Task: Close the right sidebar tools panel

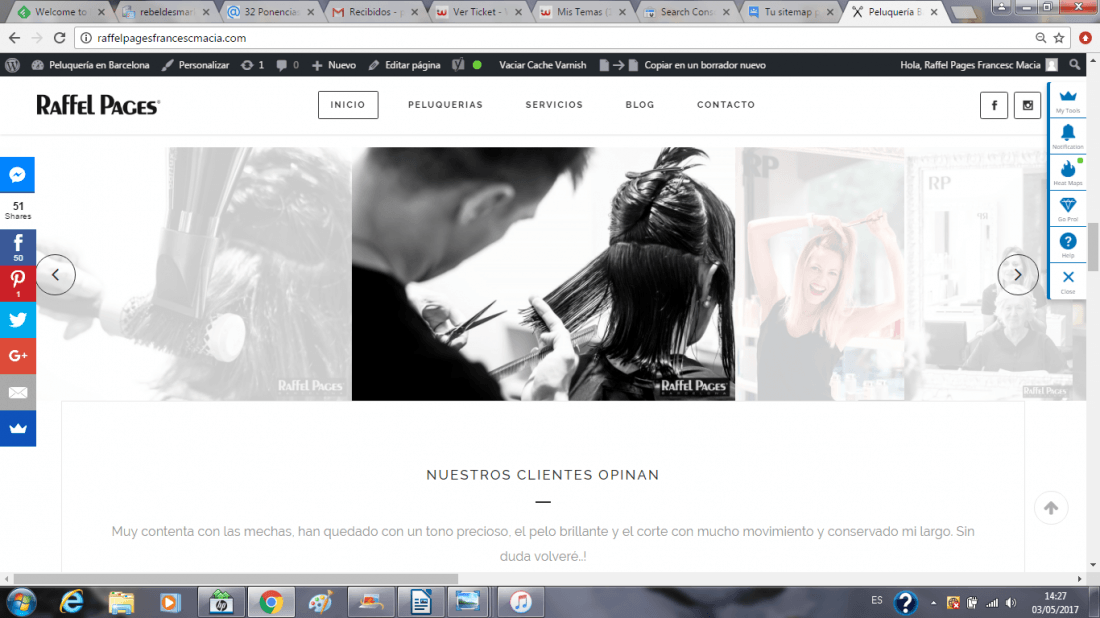Action: click(1068, 281)
